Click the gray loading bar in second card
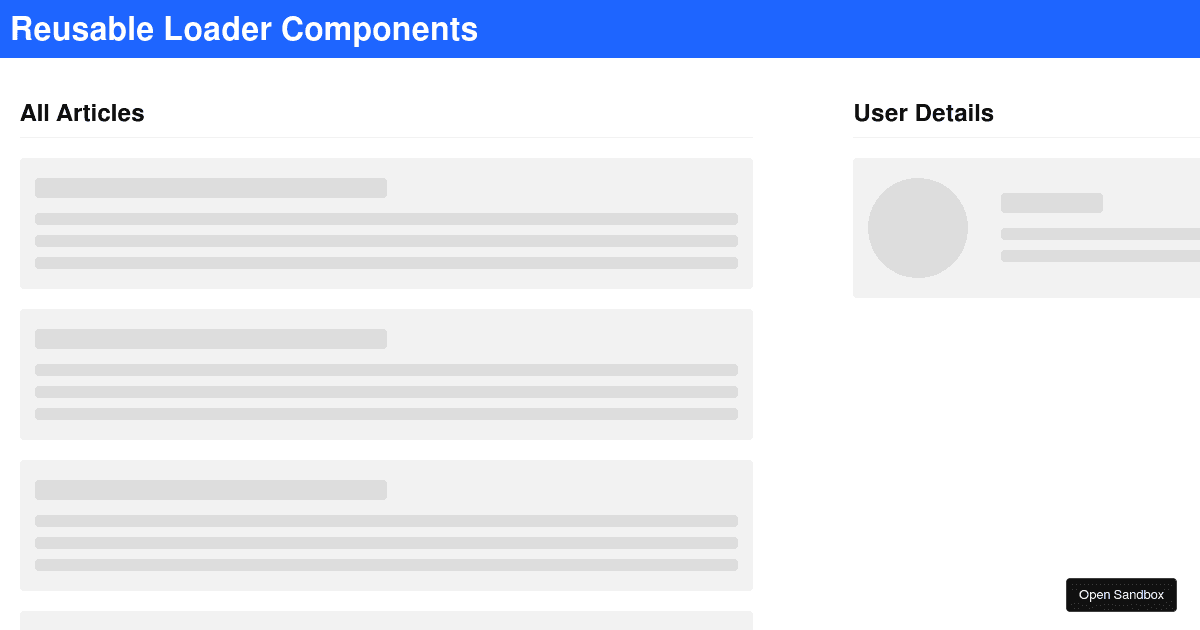Screen dimensions: 1200x630 point(386,369)
